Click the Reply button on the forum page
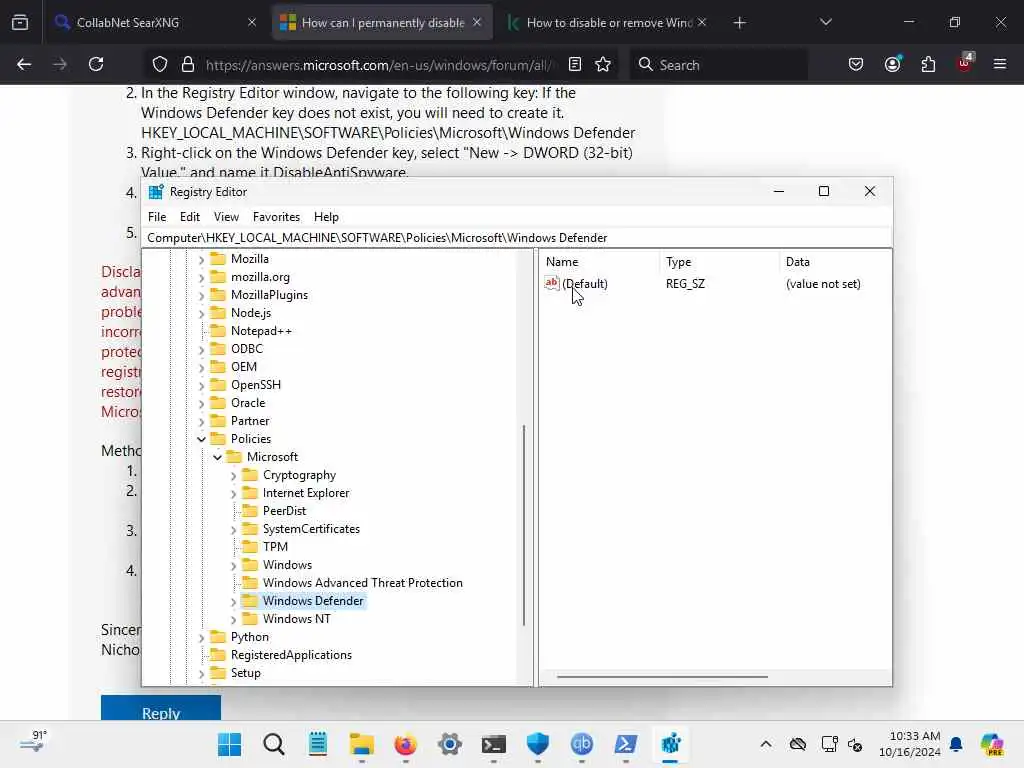 point(161,709)
